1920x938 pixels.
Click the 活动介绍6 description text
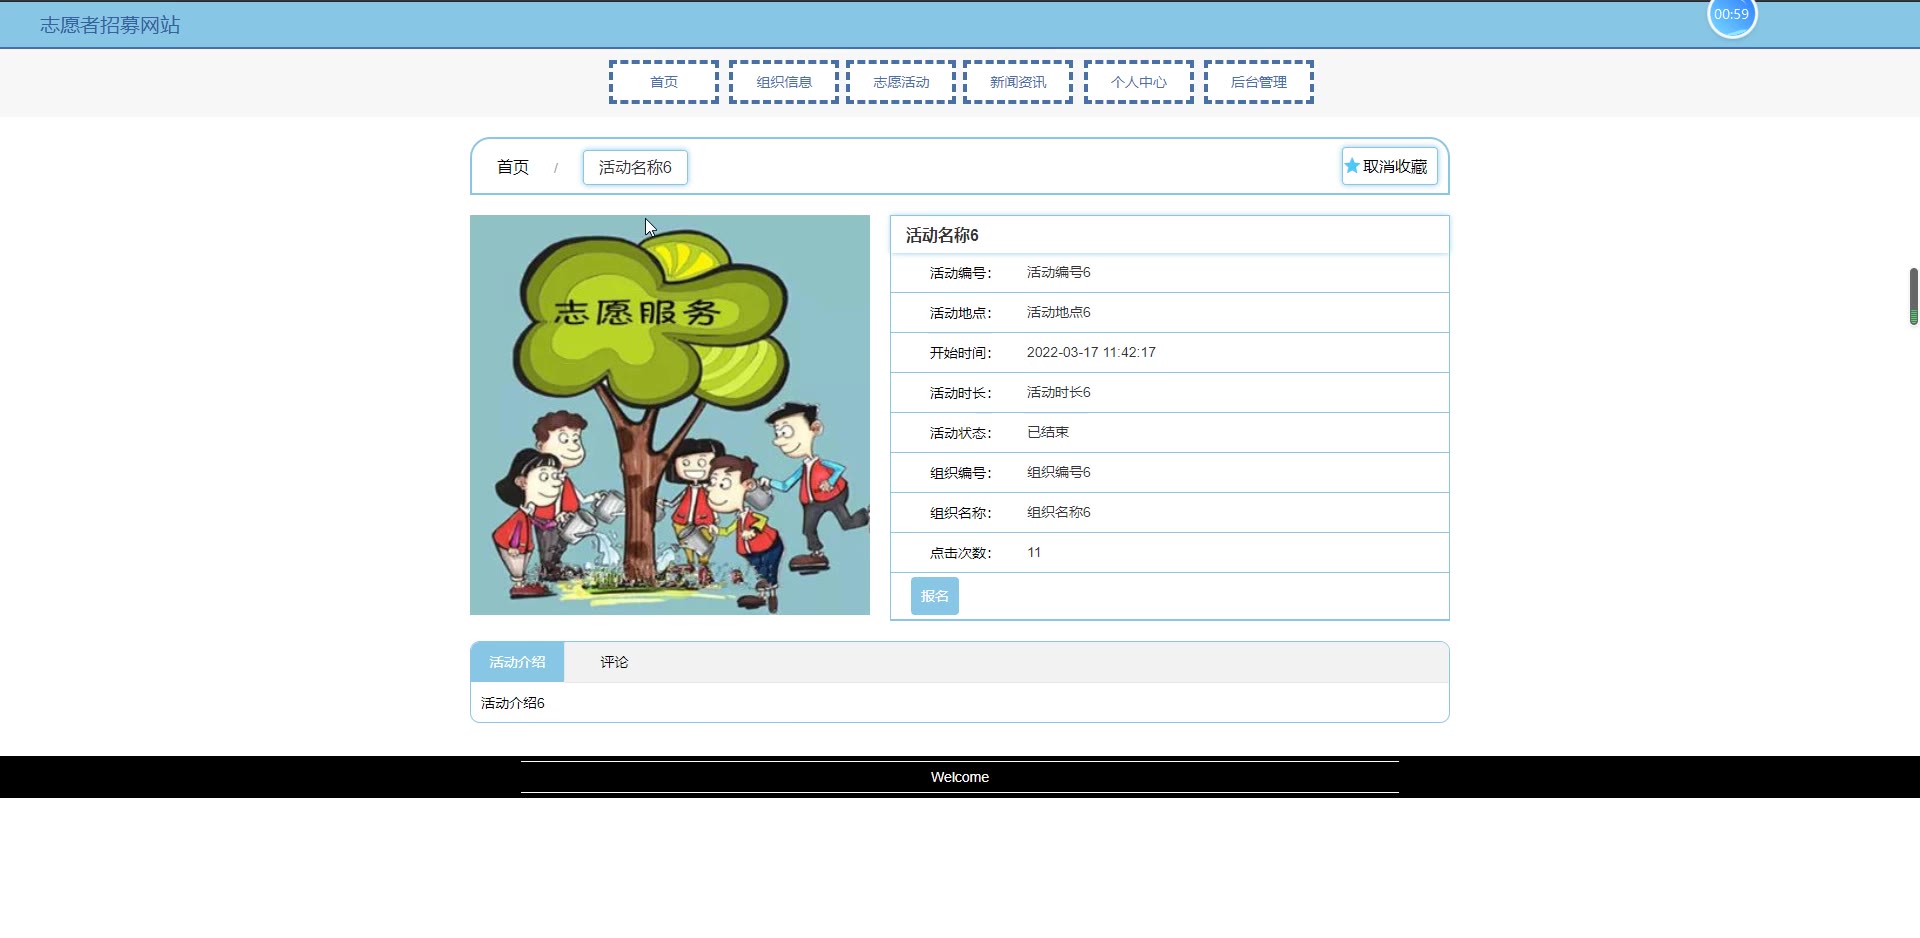(513, 703)
